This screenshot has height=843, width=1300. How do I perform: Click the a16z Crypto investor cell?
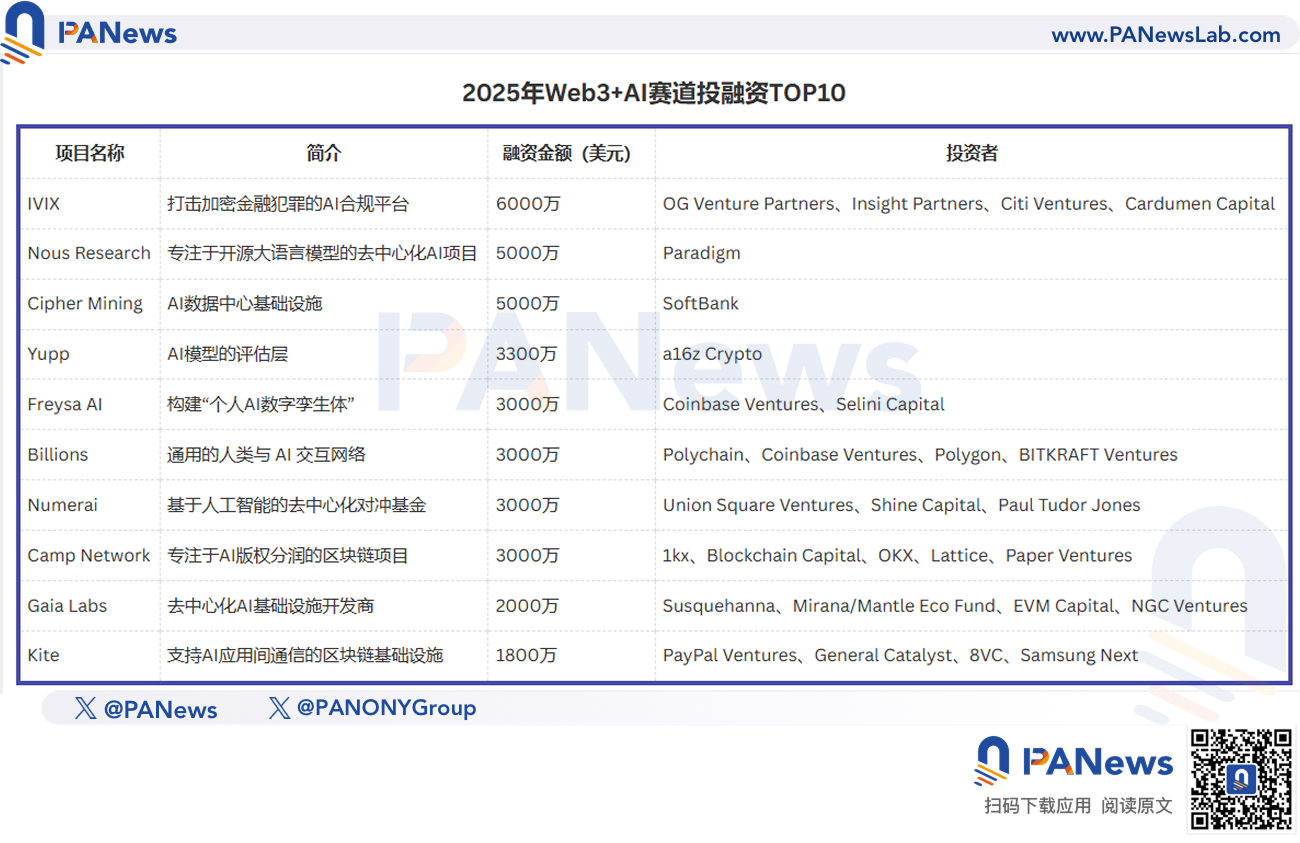point(972,354)
